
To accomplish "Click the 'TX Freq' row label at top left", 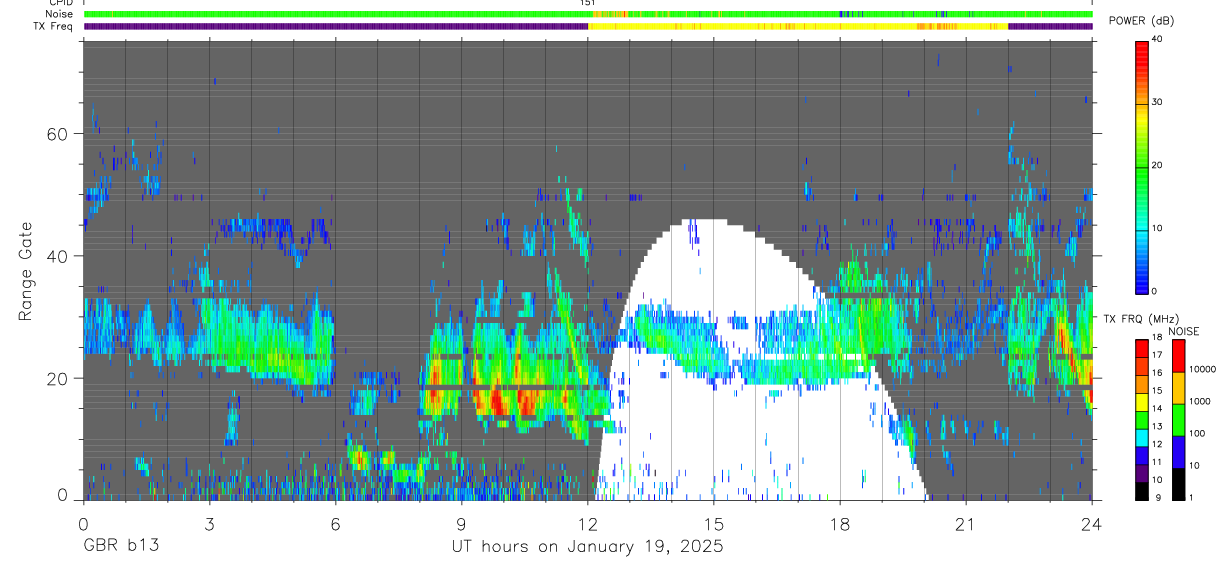I will [x=55, y=26].
